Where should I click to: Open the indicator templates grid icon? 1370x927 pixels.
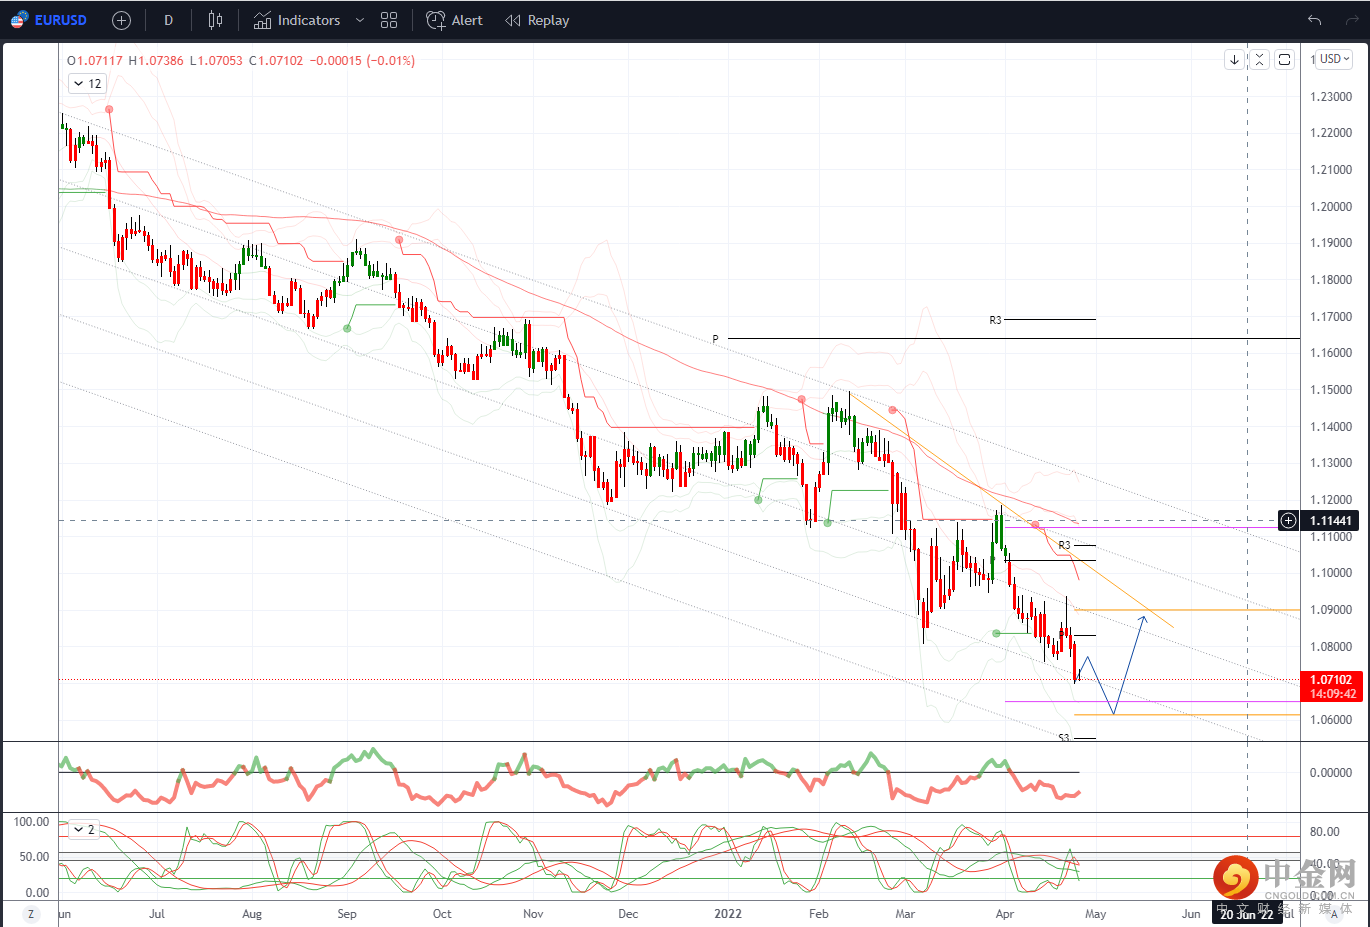click(x=389, y=20)
